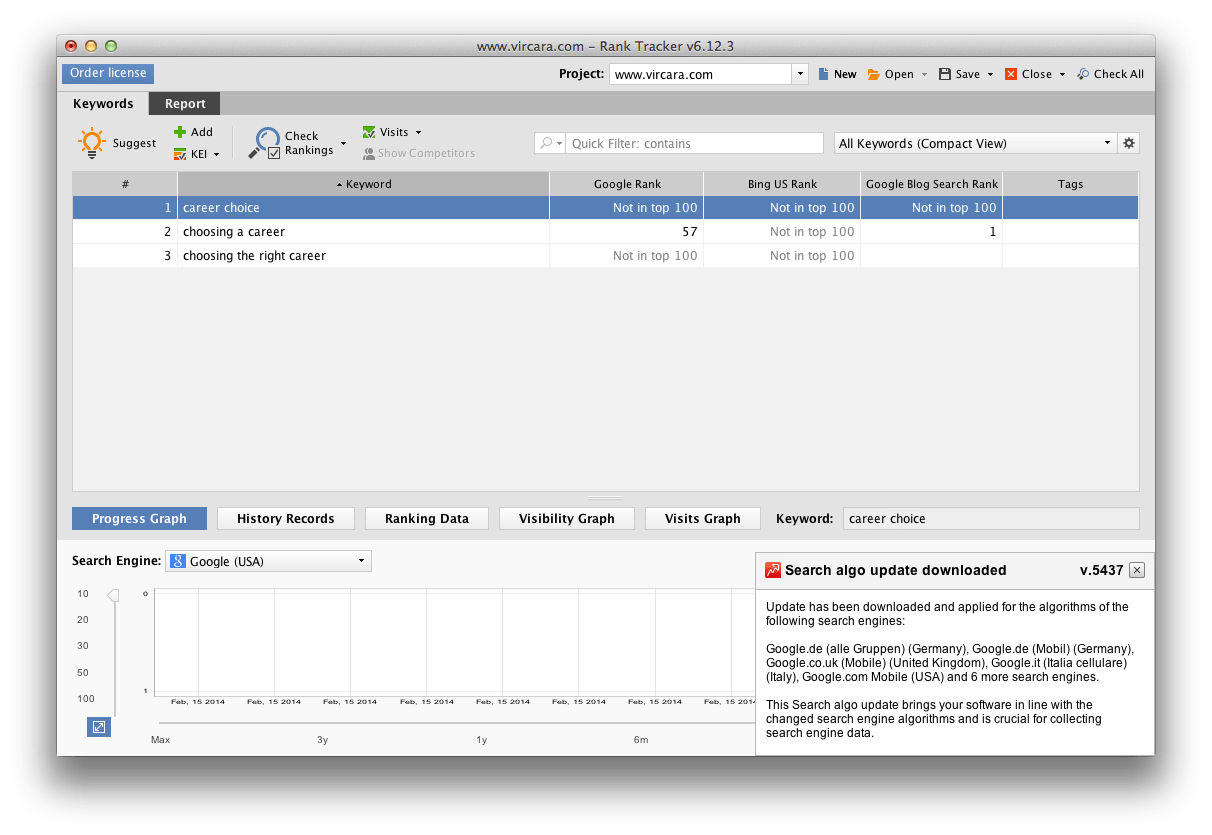
Task: Open the Ranking Data tab
Action: point(426,518)
